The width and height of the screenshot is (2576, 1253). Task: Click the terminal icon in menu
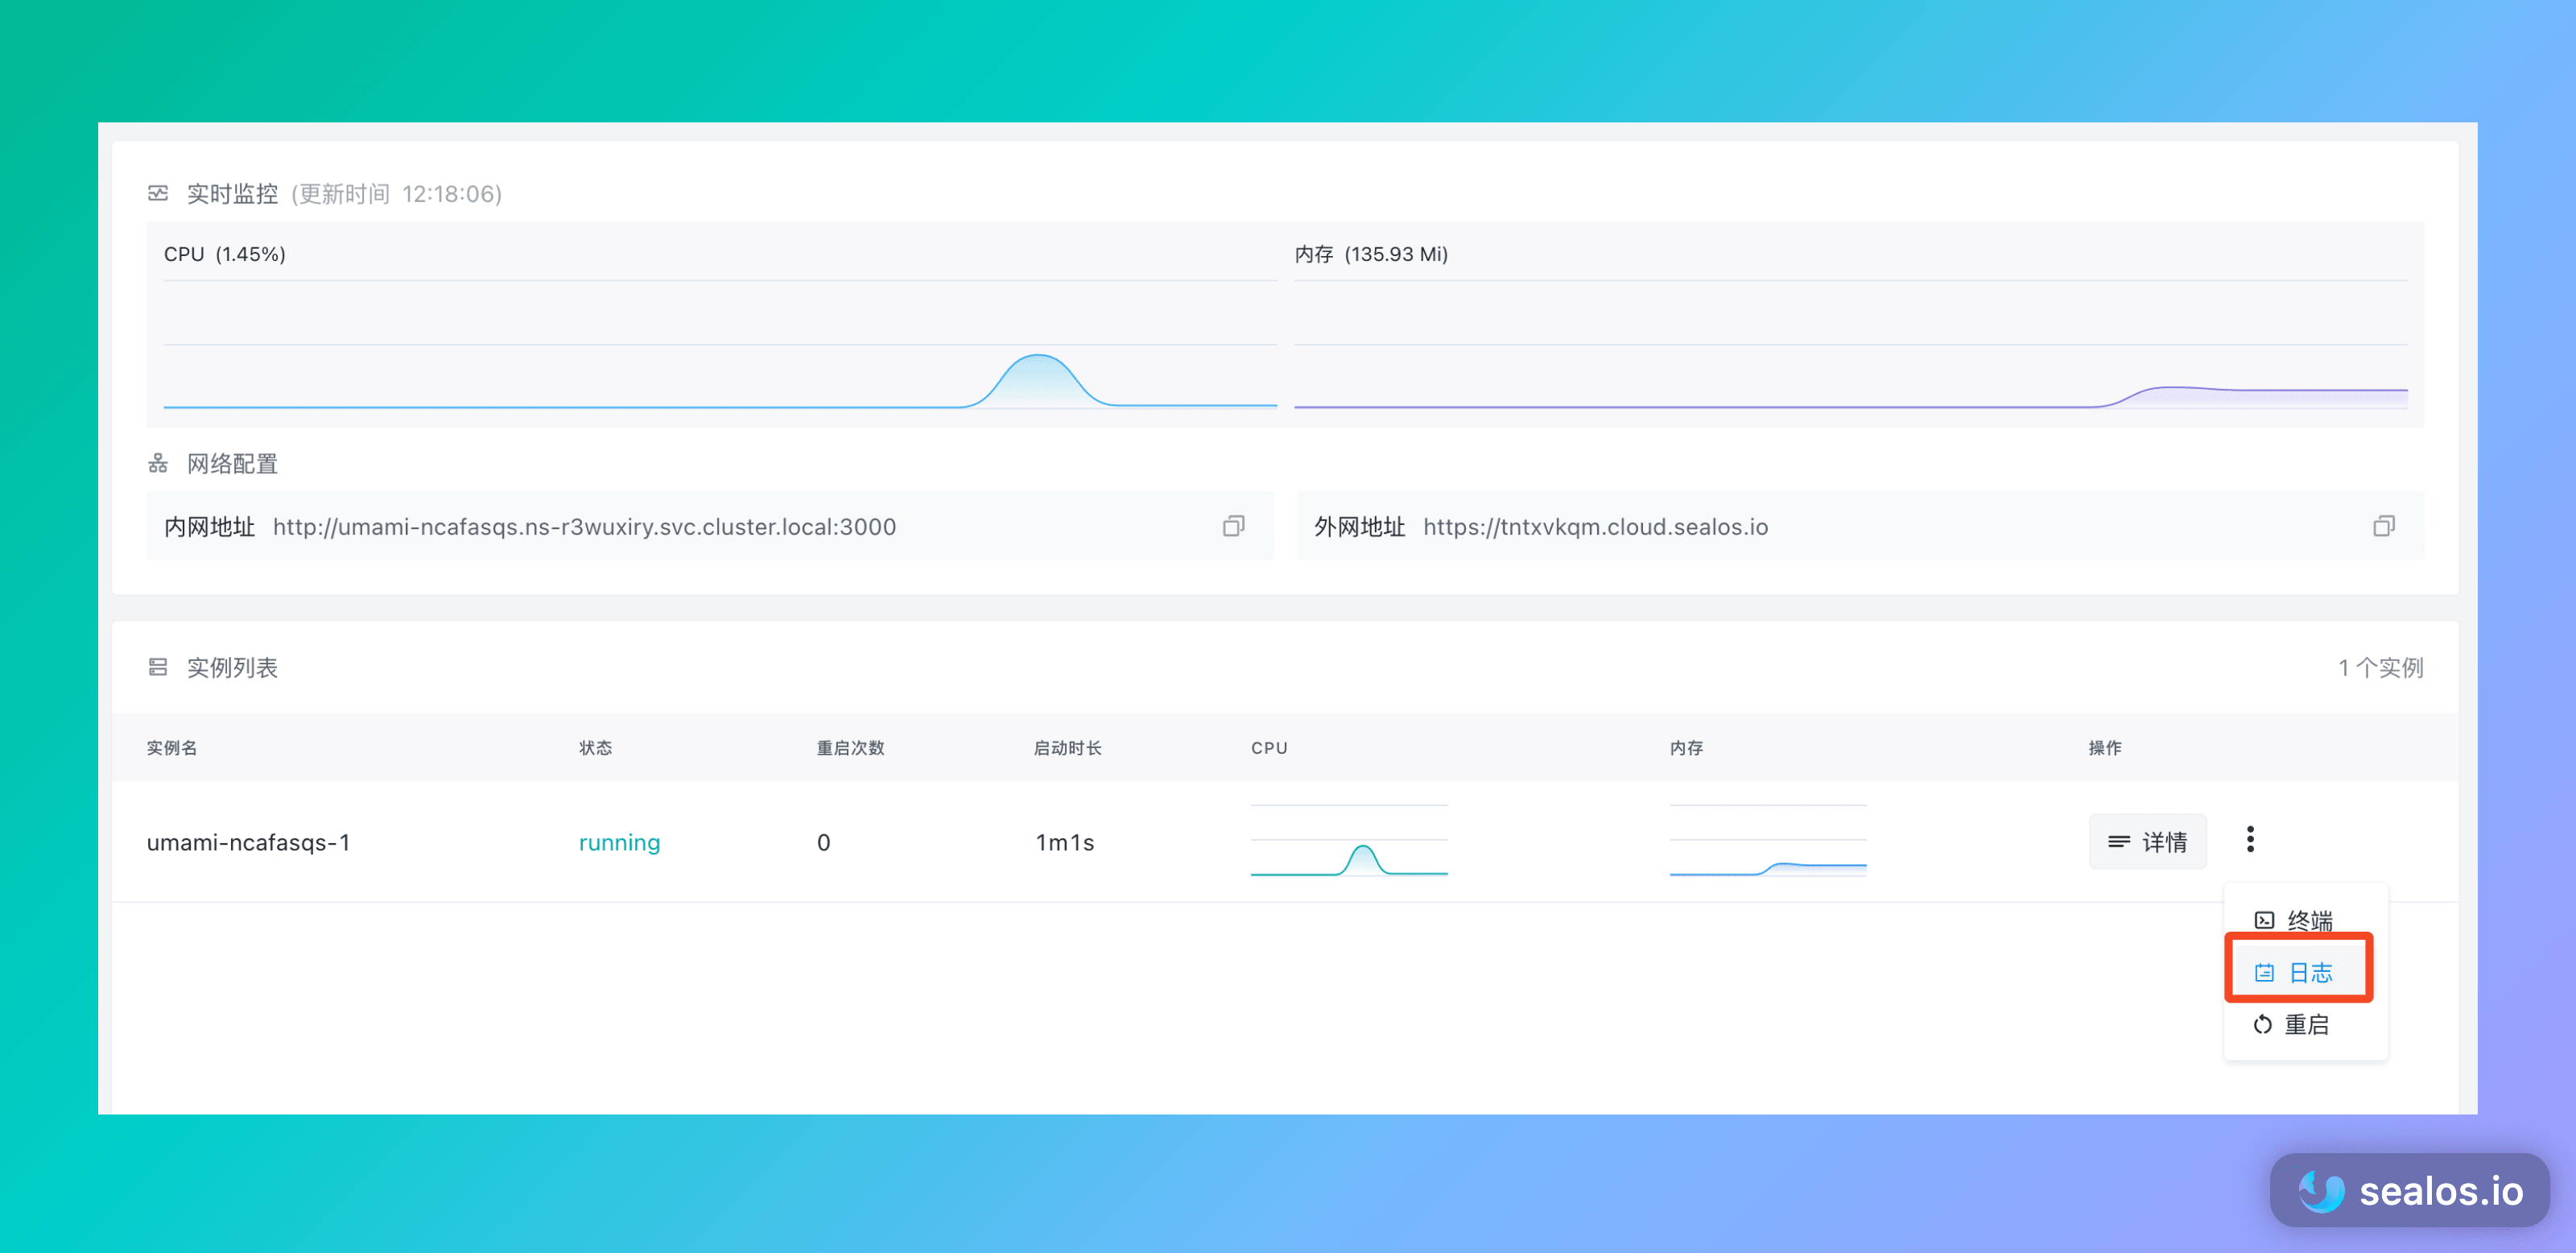click(2265, 920)
